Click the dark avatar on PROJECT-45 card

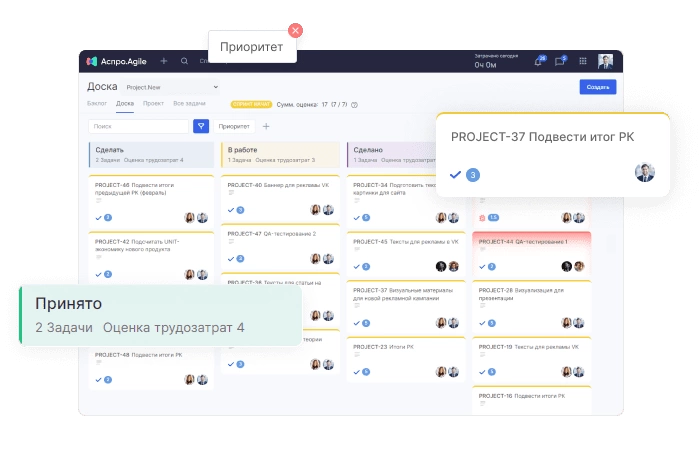441,267
